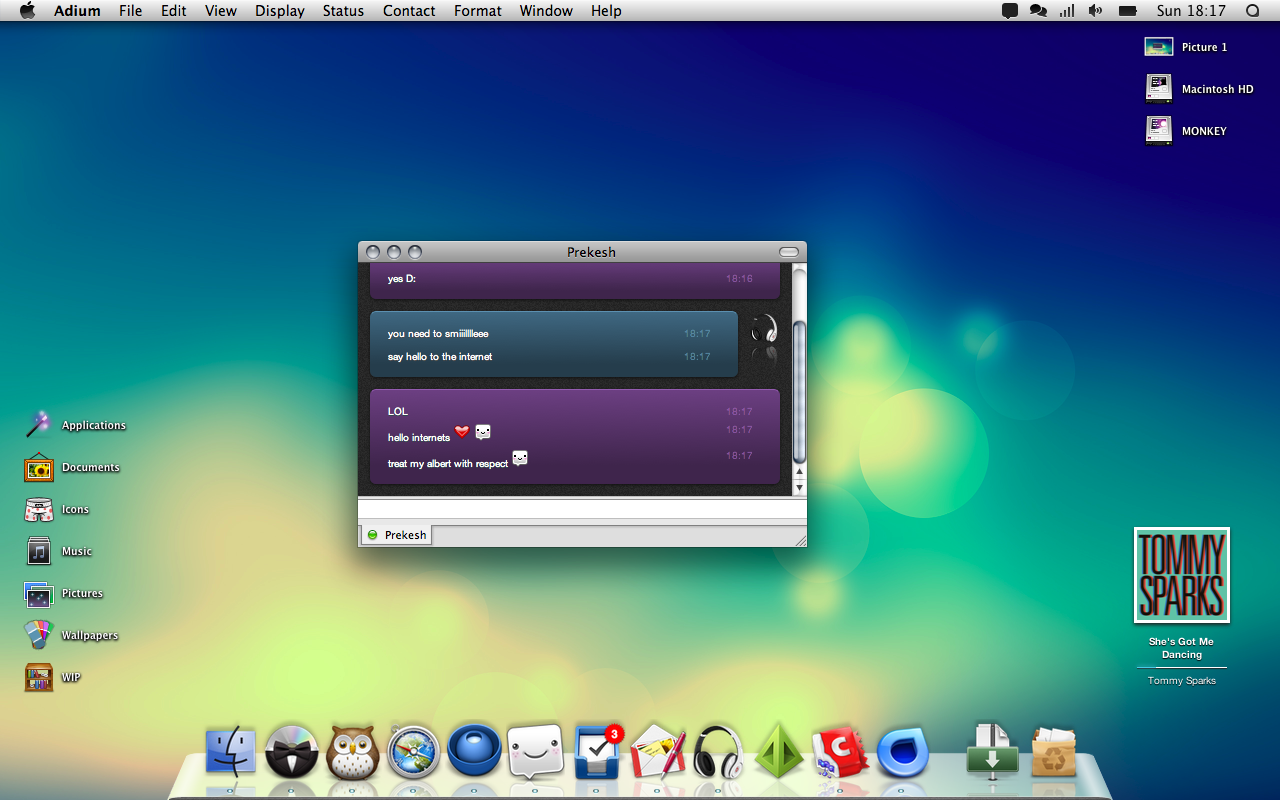Click the scroll down arrow in chat
The image size is (1280, 800).
(799, 487)
